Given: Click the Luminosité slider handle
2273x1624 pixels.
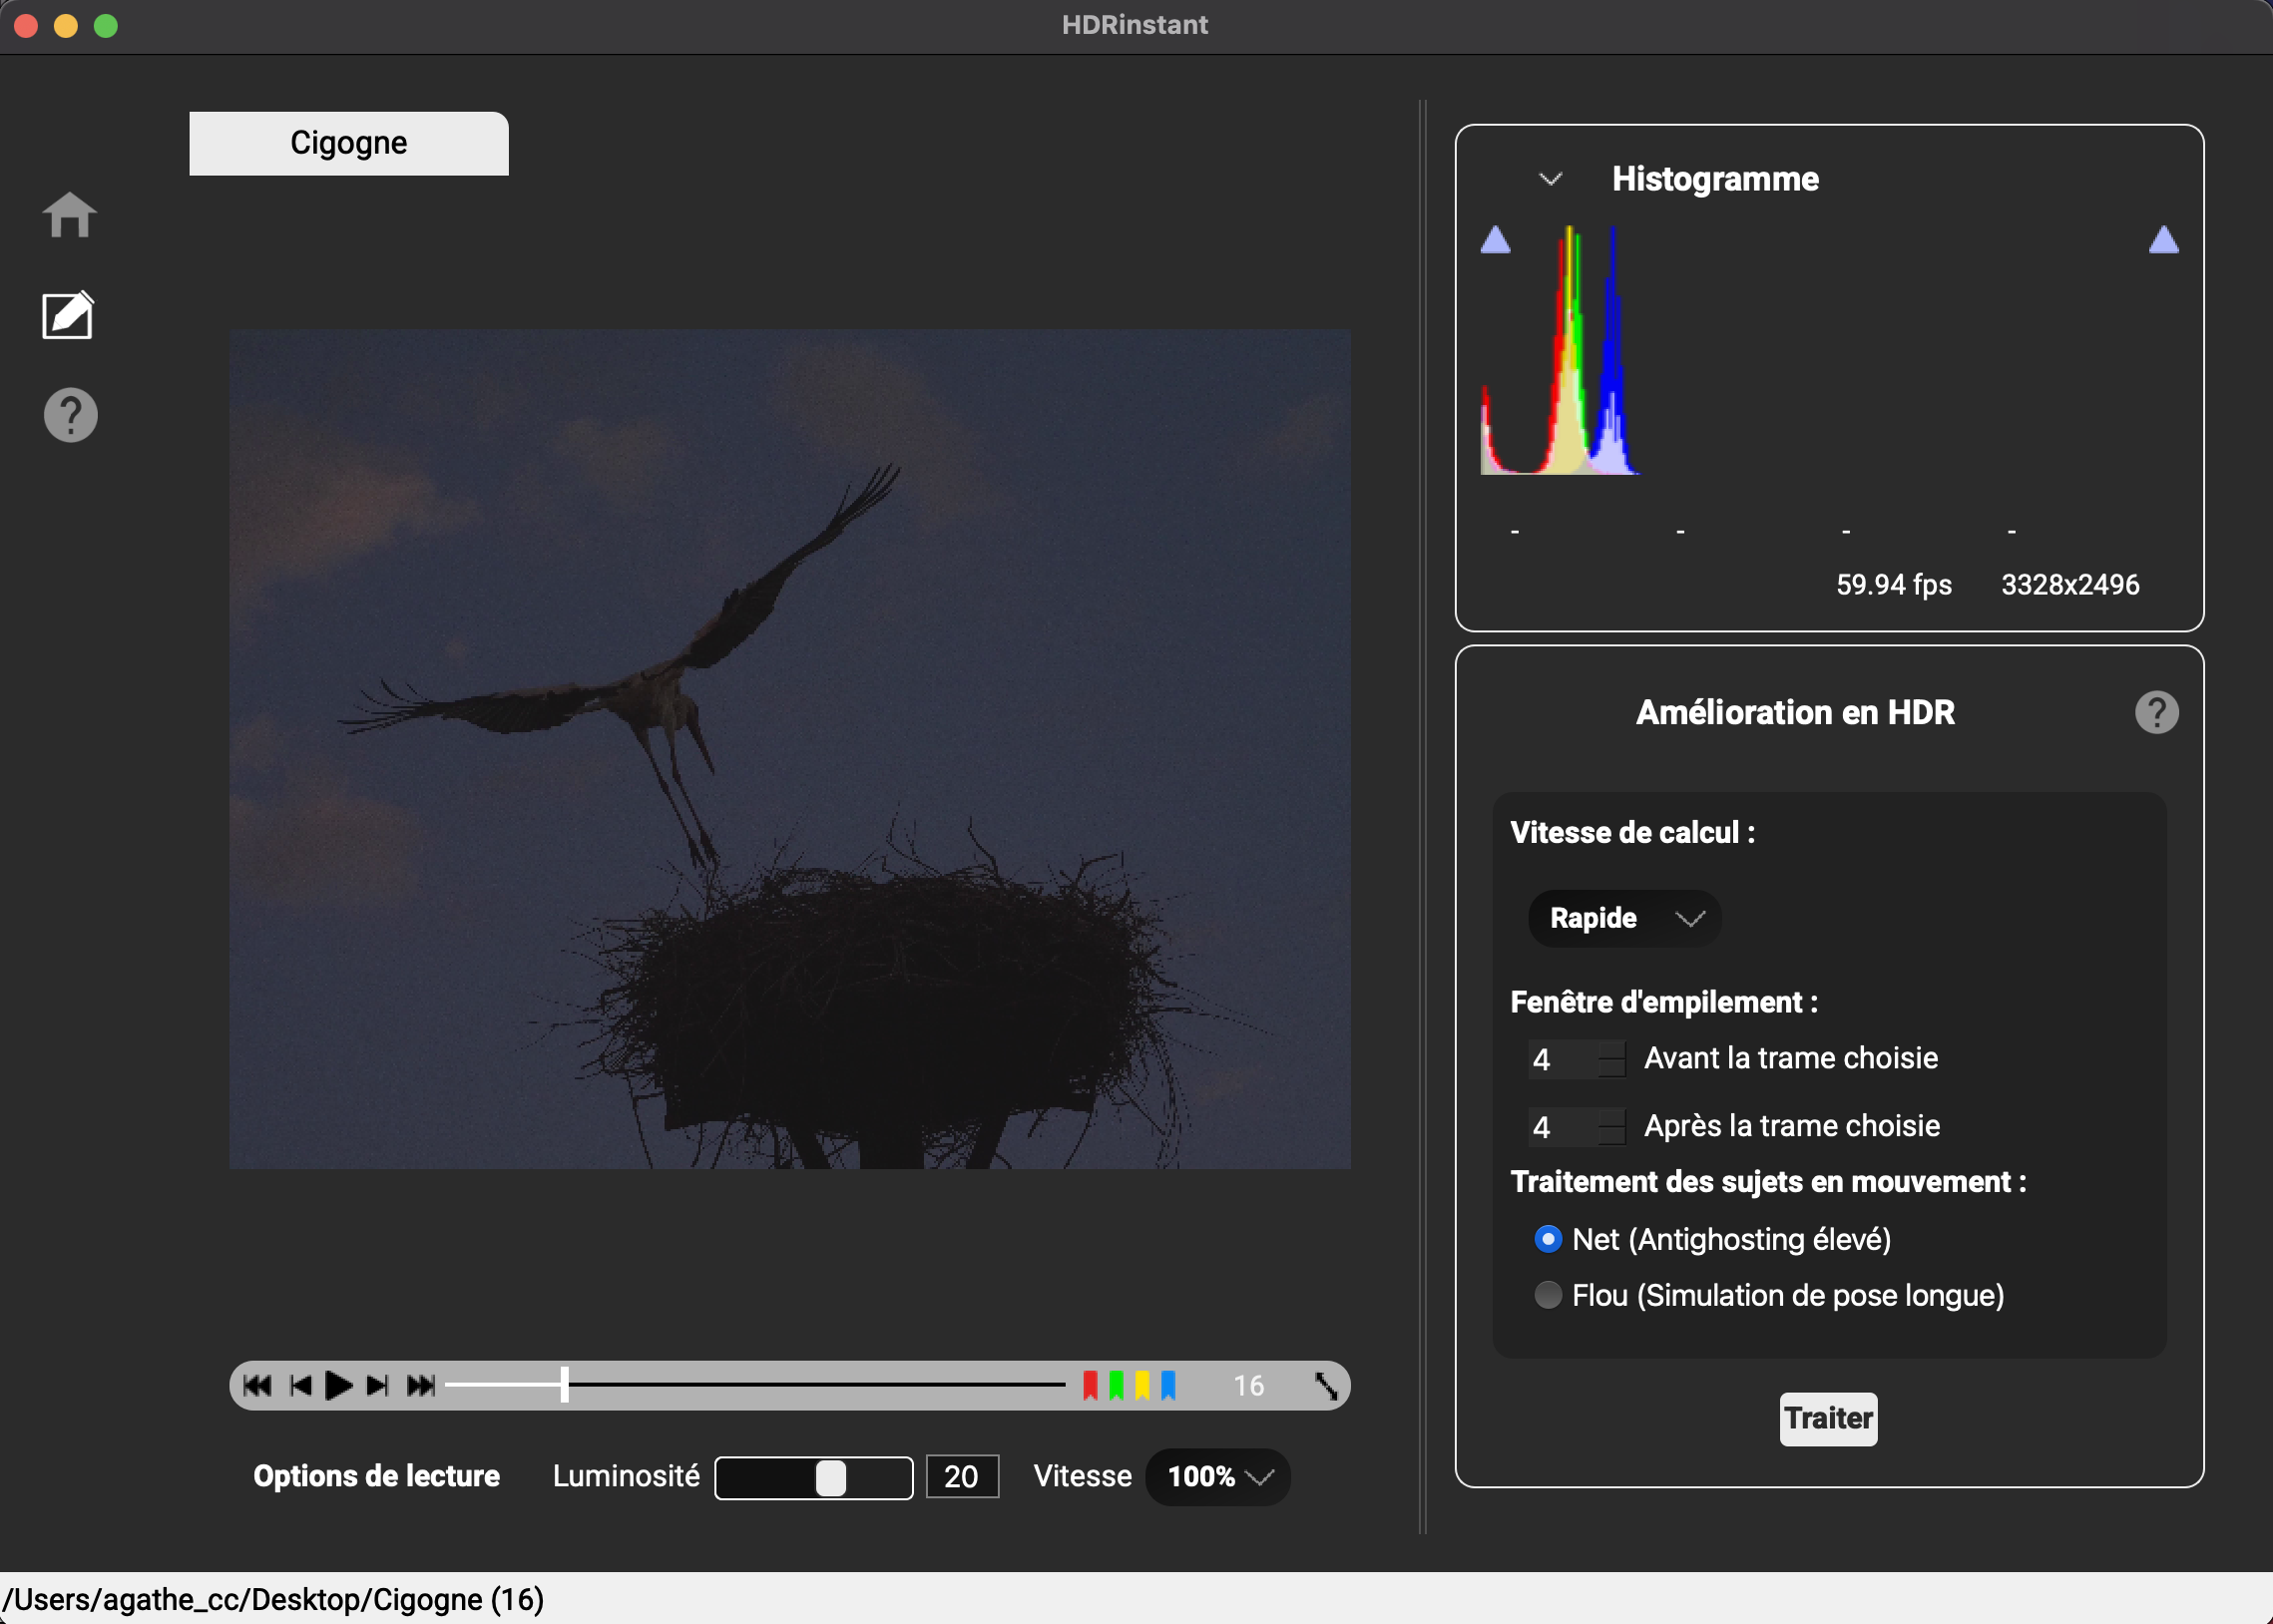Looking at the screenshot, I should [830, 1478].
